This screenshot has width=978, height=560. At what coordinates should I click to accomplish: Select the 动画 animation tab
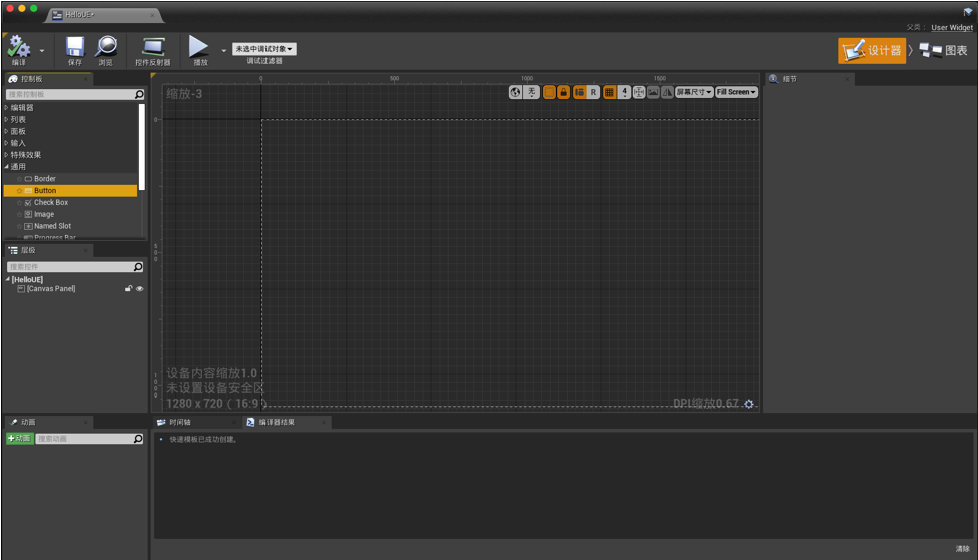pyautogui.click(x=49, y=422)
